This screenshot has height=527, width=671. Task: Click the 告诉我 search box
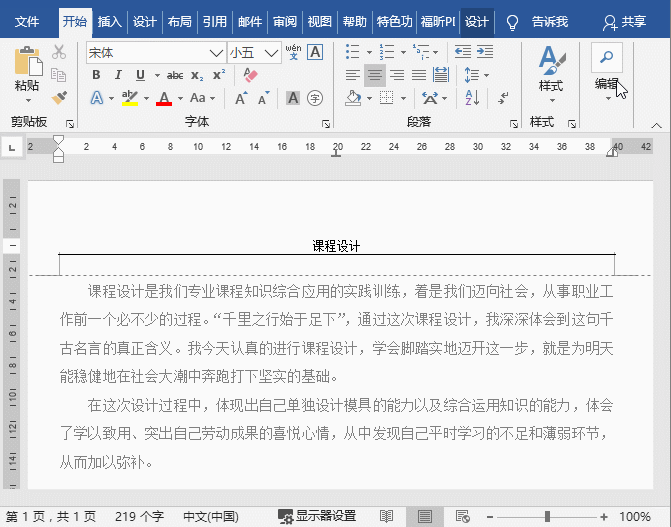pyautogui.click(x=550, y=21)
